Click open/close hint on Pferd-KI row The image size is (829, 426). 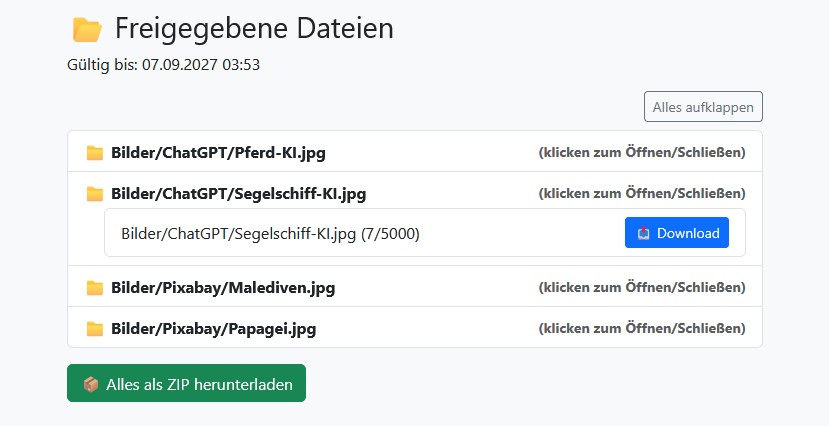point(642,153)
